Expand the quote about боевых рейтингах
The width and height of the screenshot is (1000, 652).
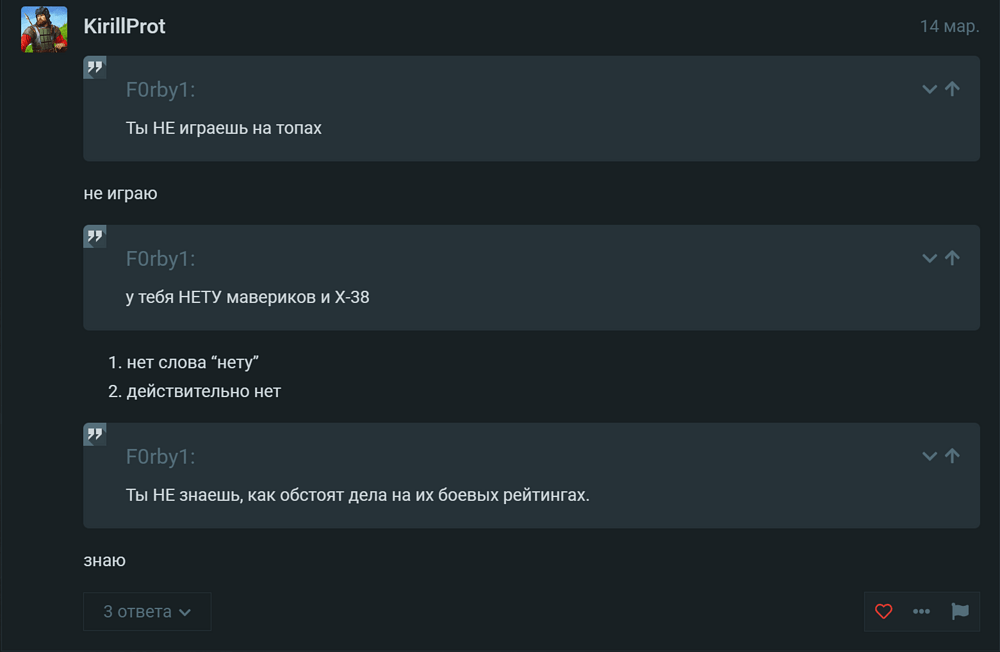click(929, 456)
